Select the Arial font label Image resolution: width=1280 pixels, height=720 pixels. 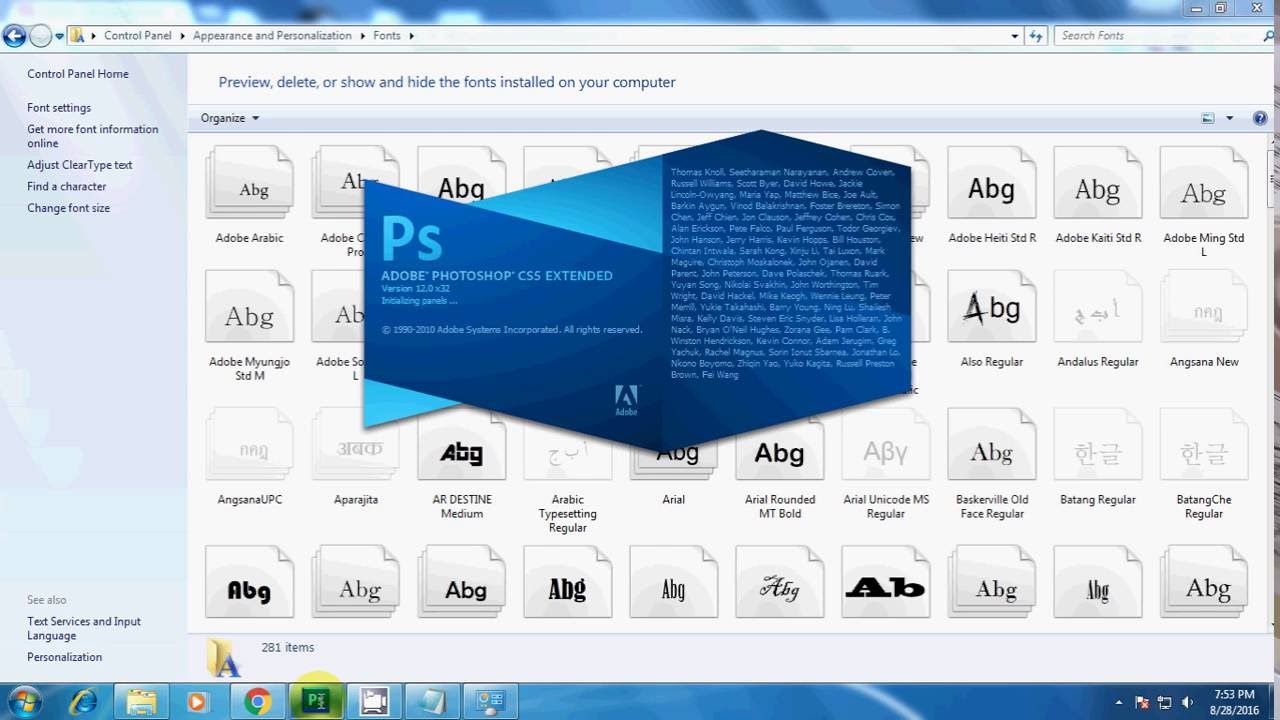coord(674,499)
